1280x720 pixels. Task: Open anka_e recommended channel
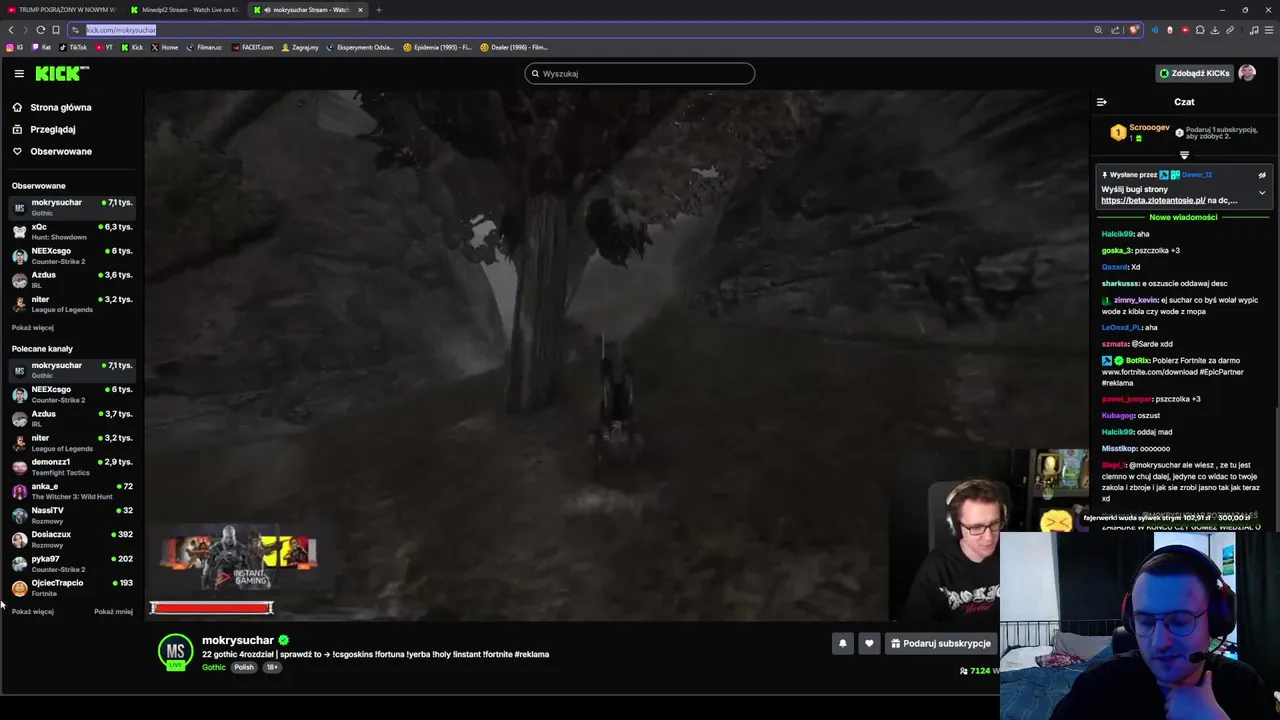click(x=72, y=490)
